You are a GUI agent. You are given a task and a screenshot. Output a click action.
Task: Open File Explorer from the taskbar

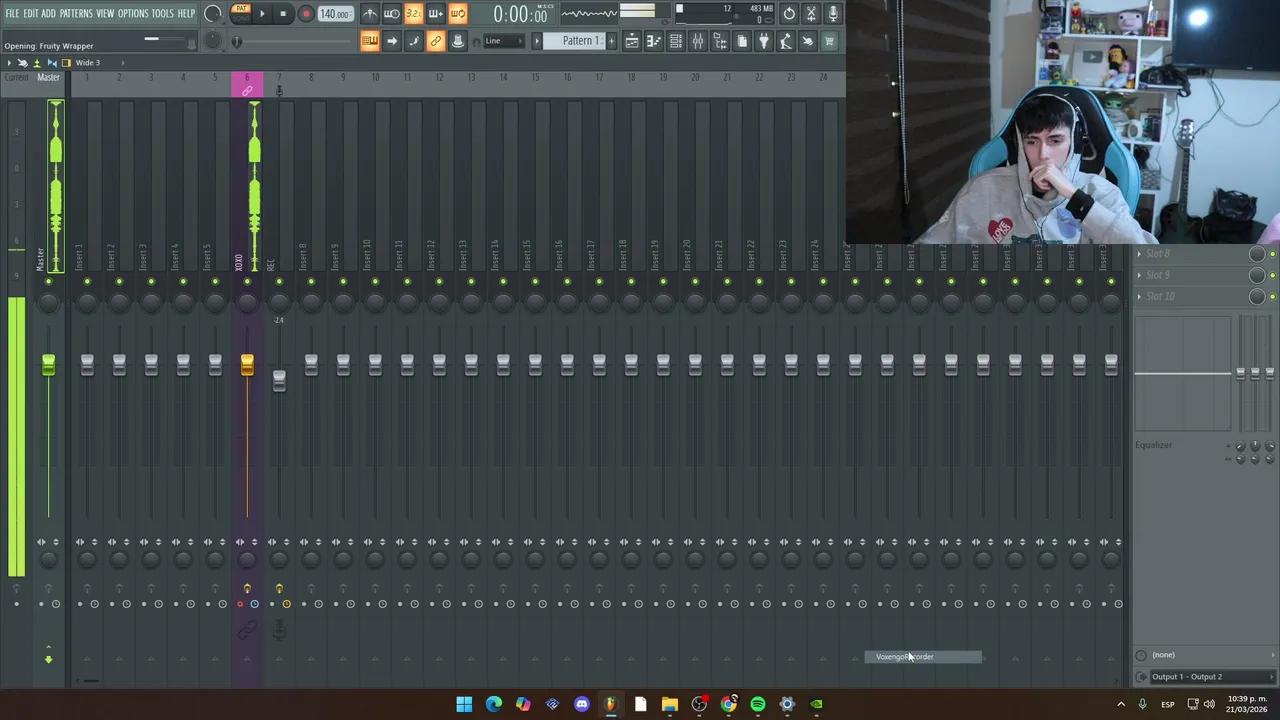pyautogui.click(x=670, y=704)
